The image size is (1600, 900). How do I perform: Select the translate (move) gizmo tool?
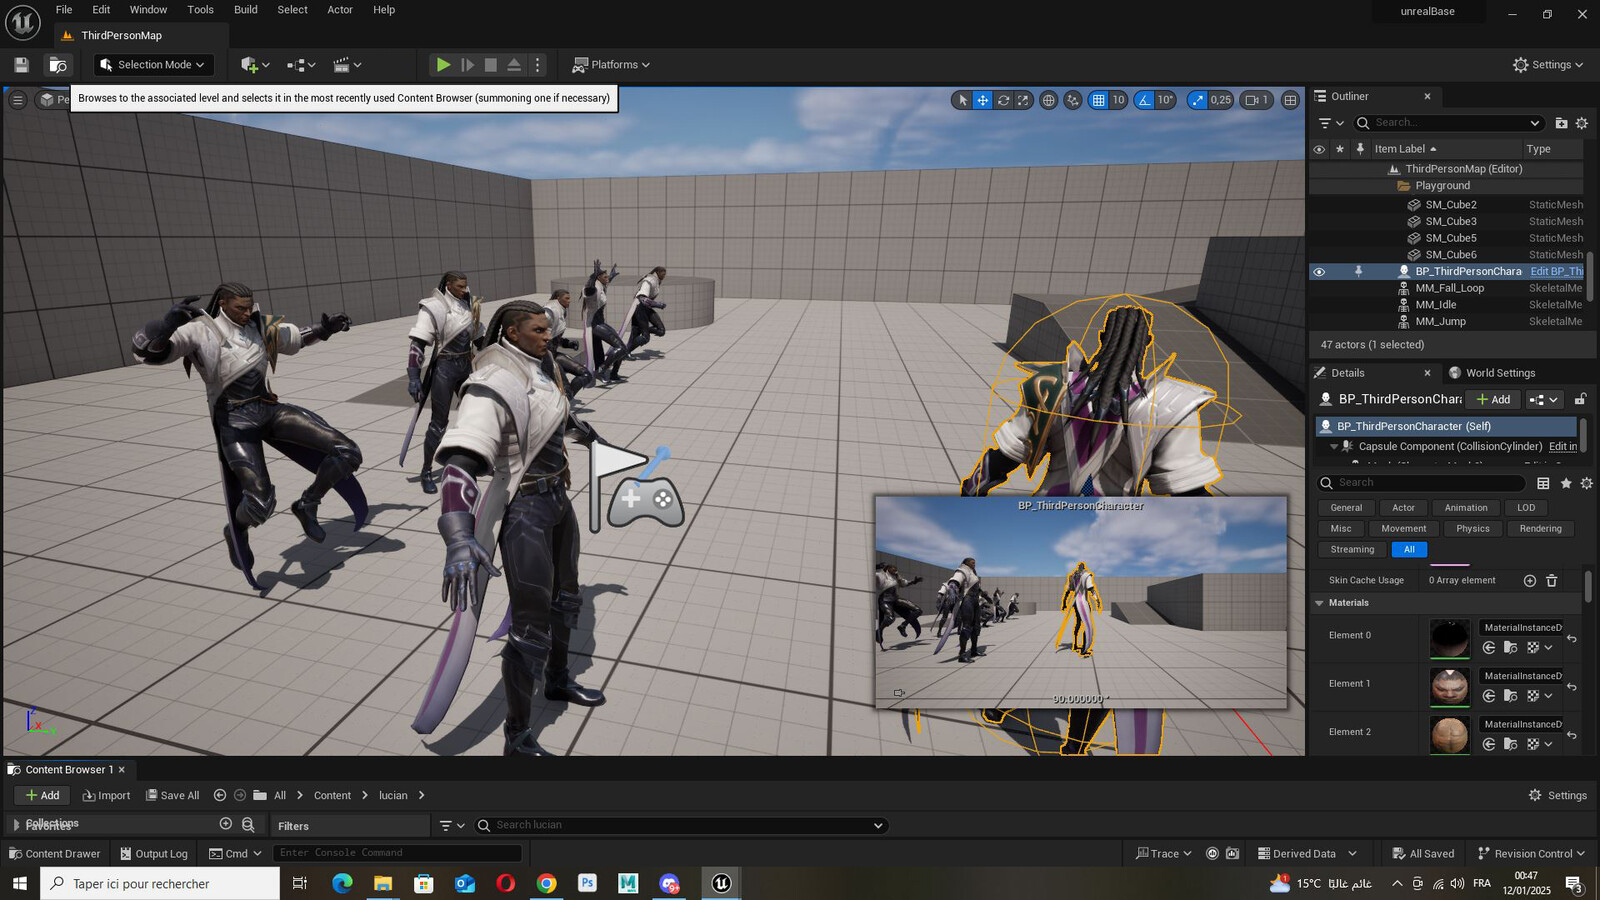(x=983, y=100)
